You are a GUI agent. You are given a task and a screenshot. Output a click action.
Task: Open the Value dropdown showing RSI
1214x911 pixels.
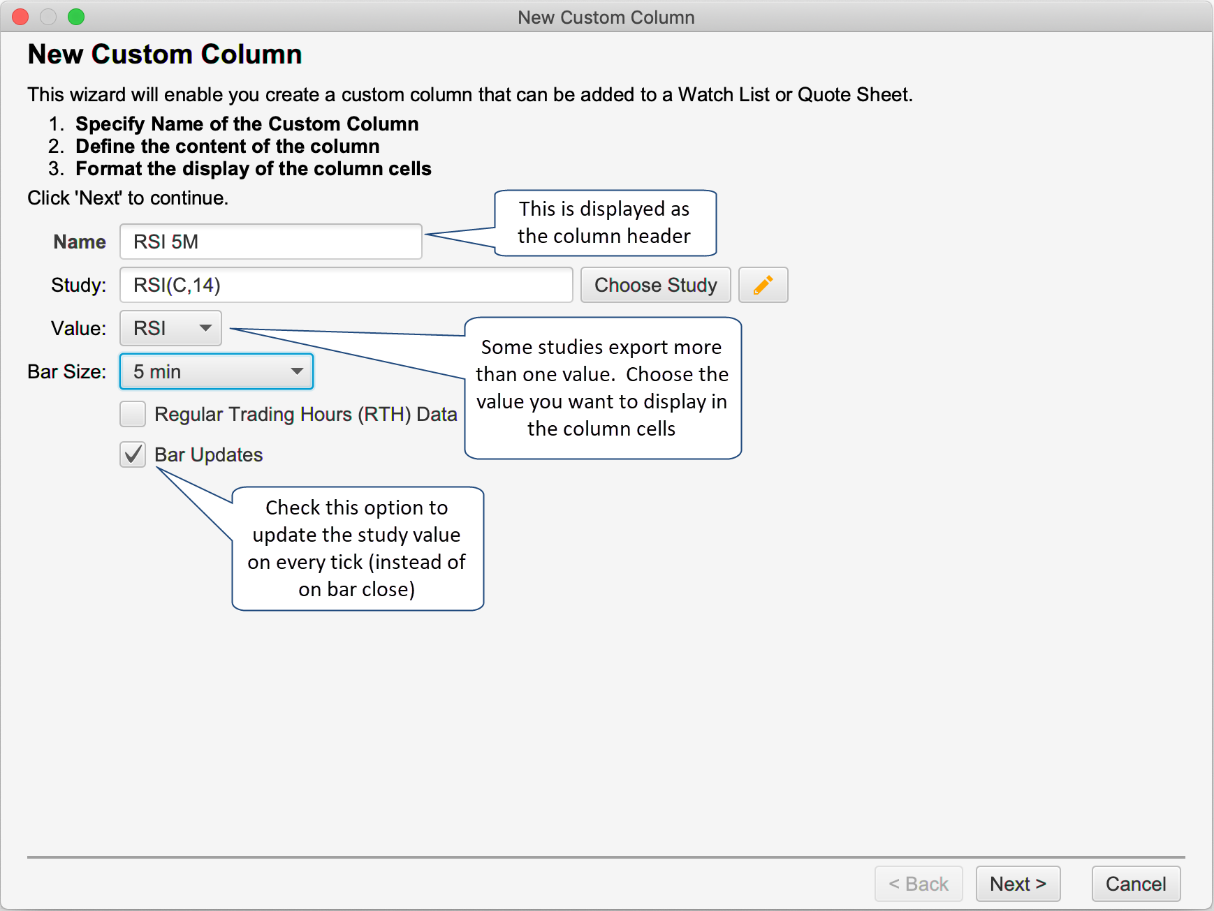[x=170, y=328]
